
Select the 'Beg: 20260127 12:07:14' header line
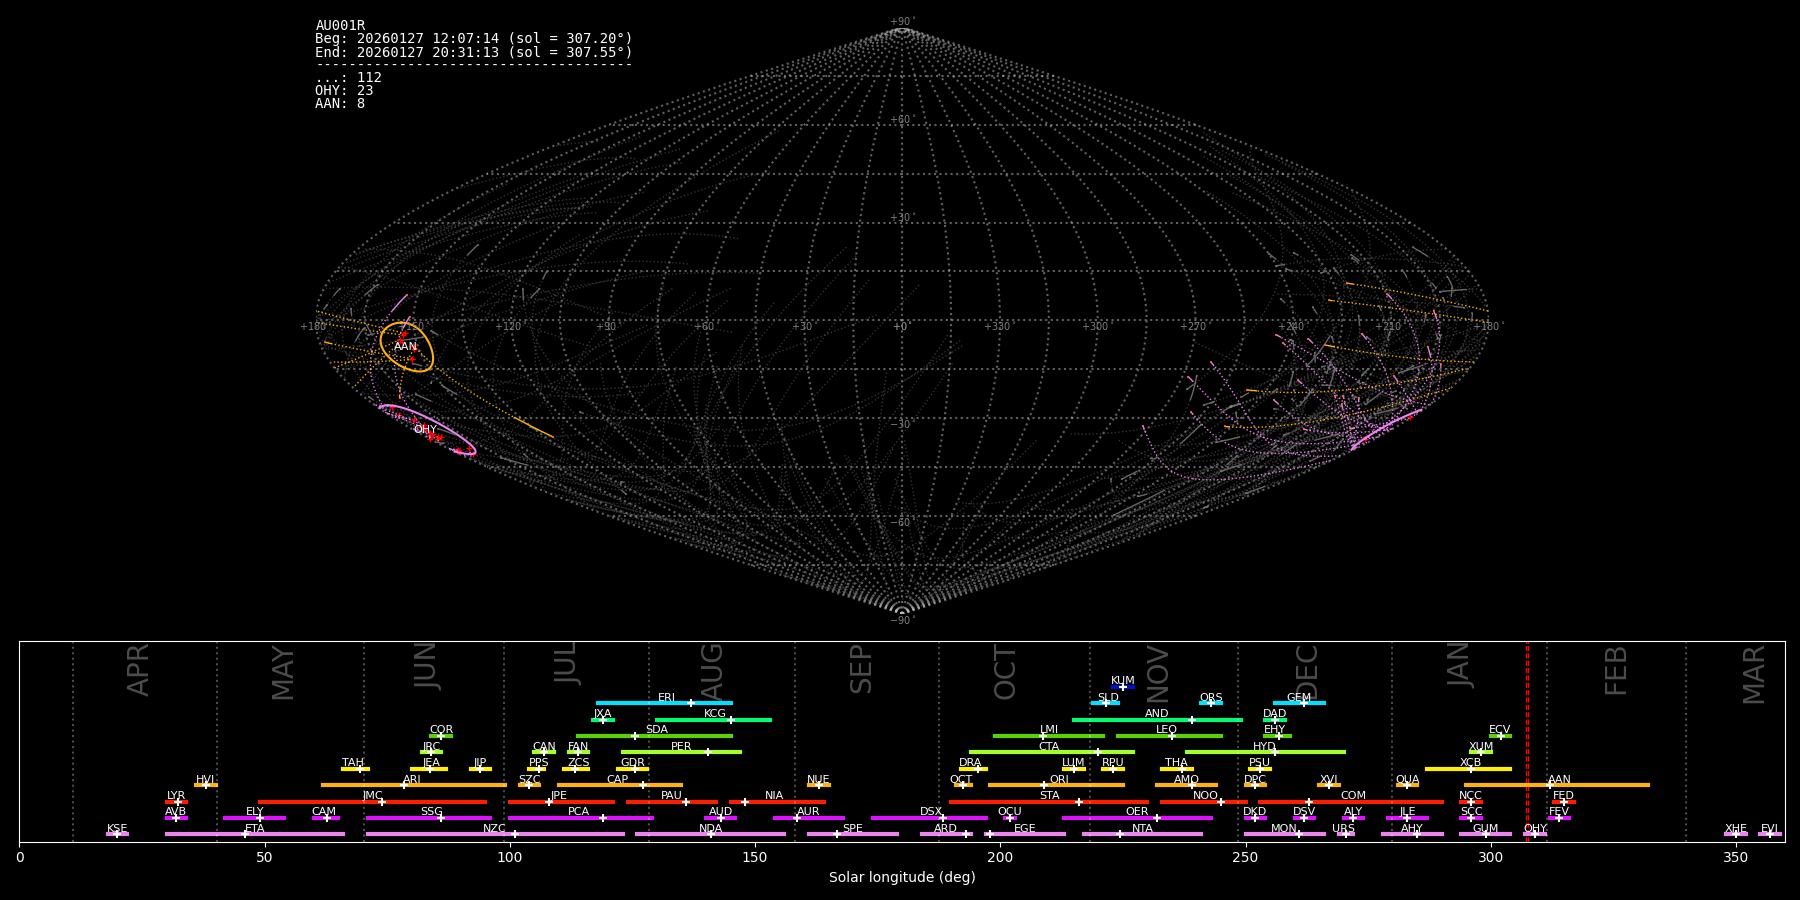tap(474, 39)
